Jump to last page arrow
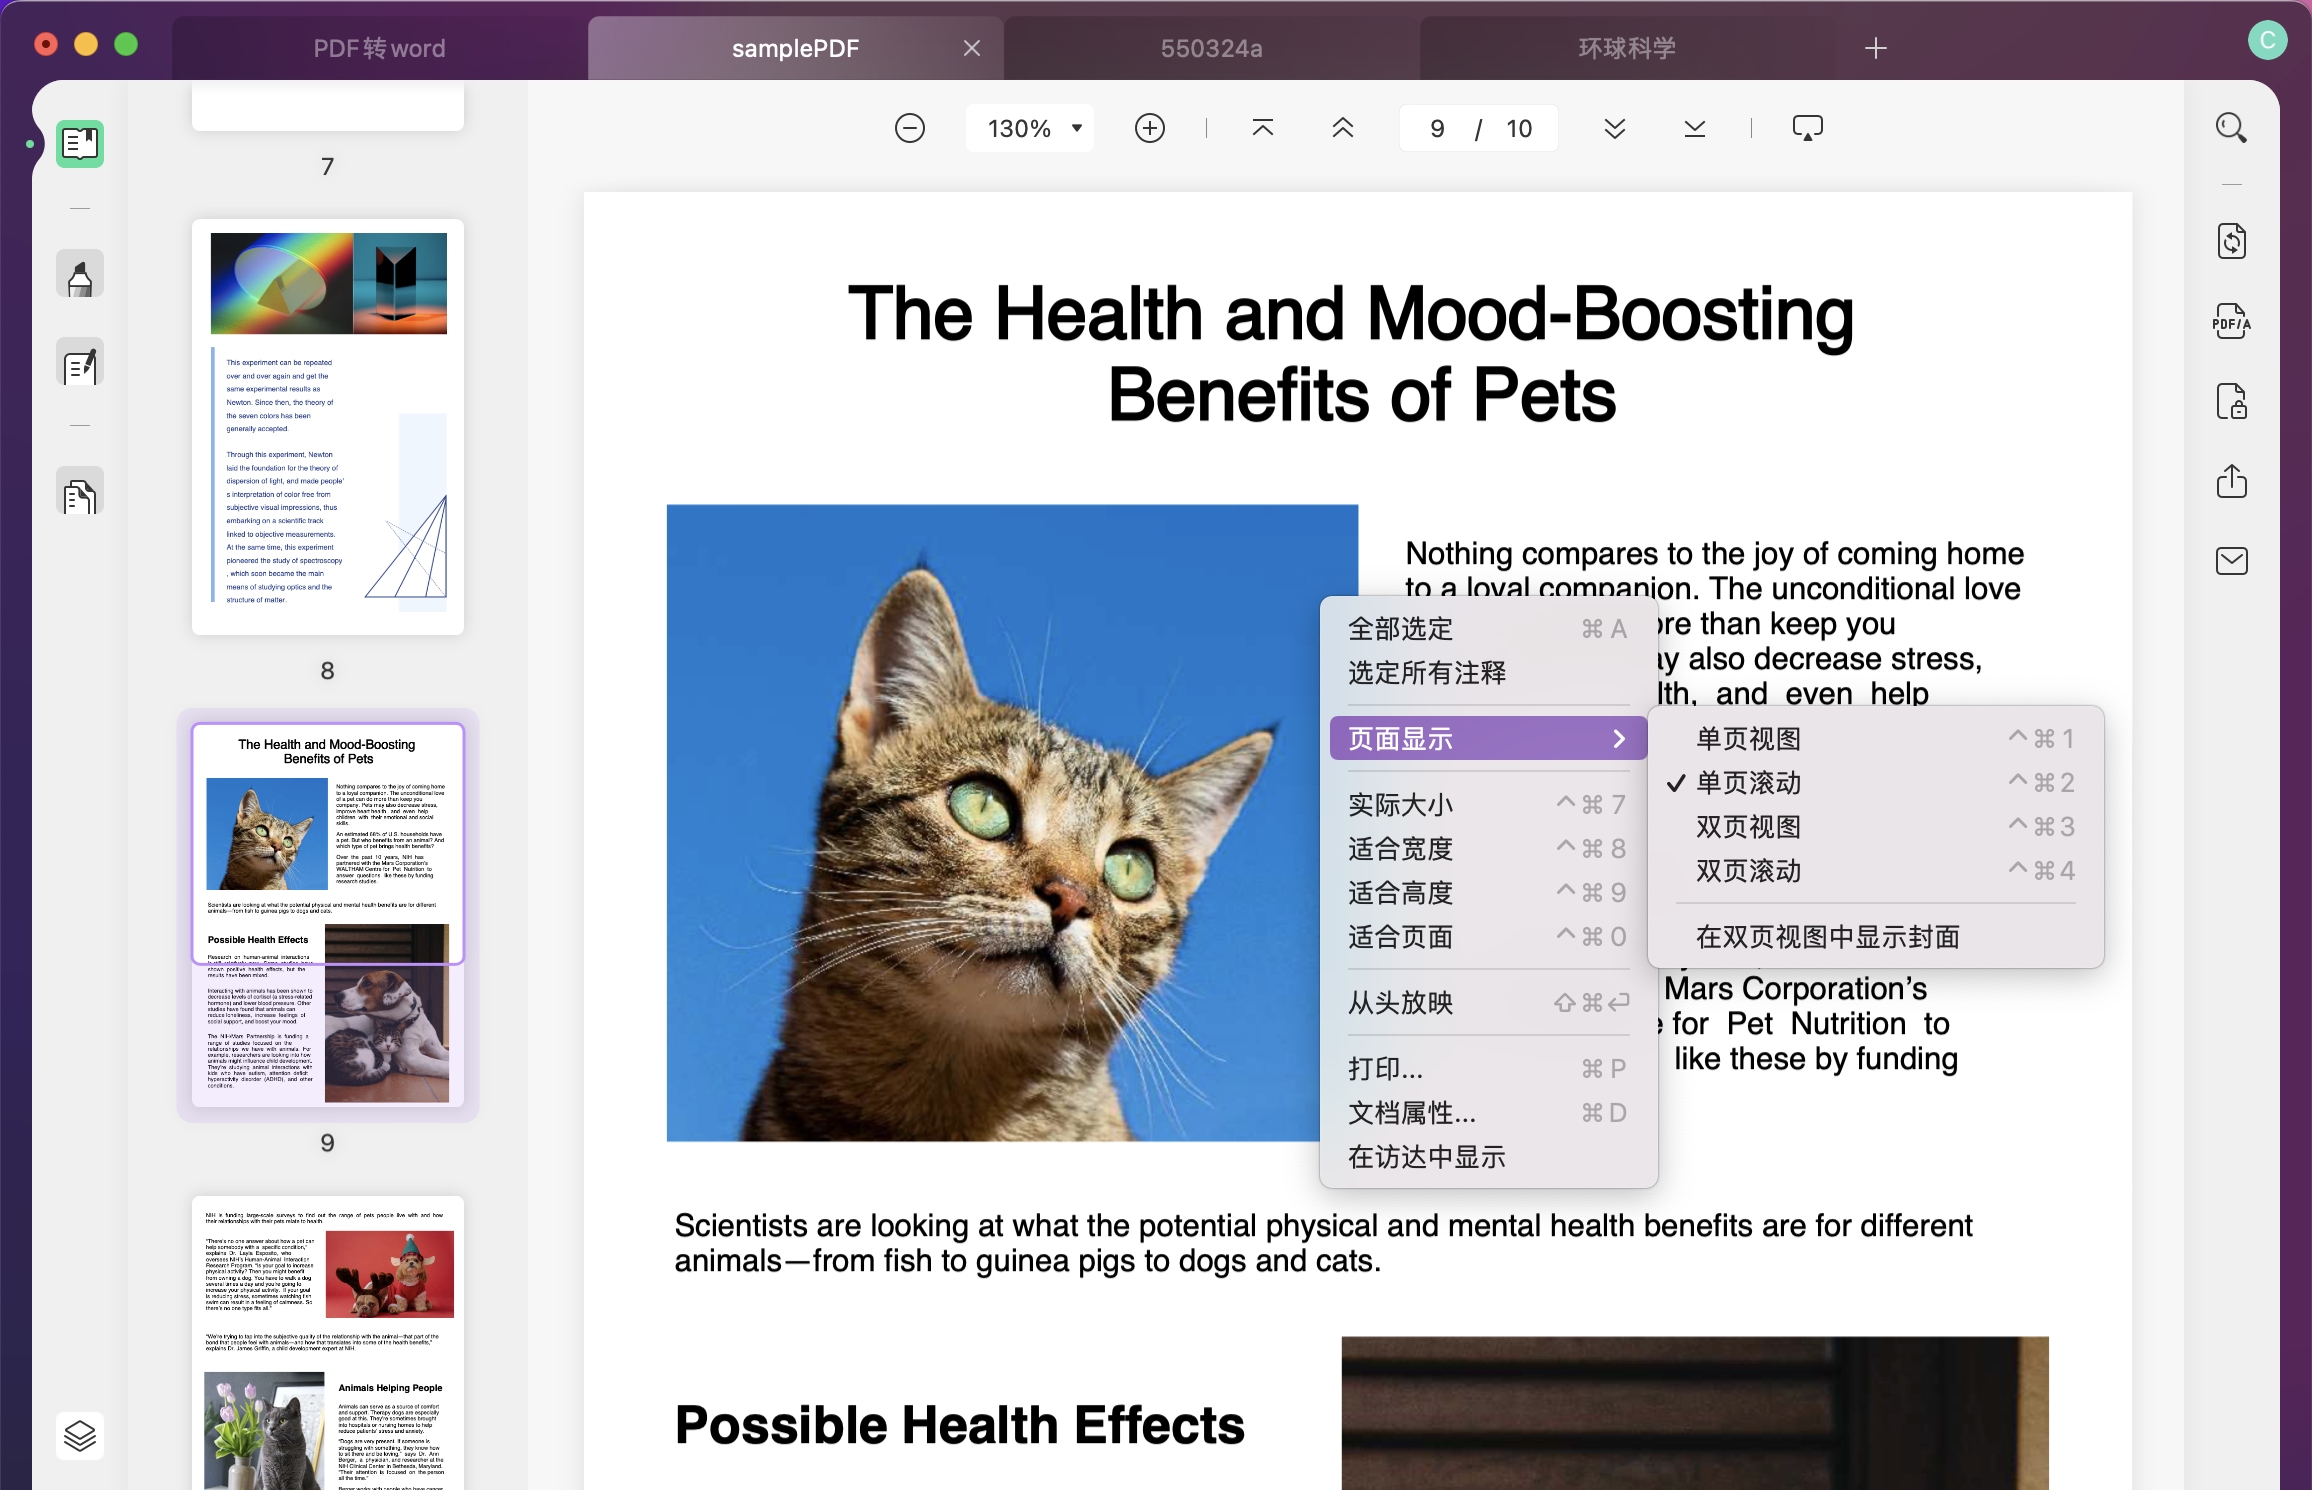Viewport: 2312px width, 1490px height. [1695, 128]
